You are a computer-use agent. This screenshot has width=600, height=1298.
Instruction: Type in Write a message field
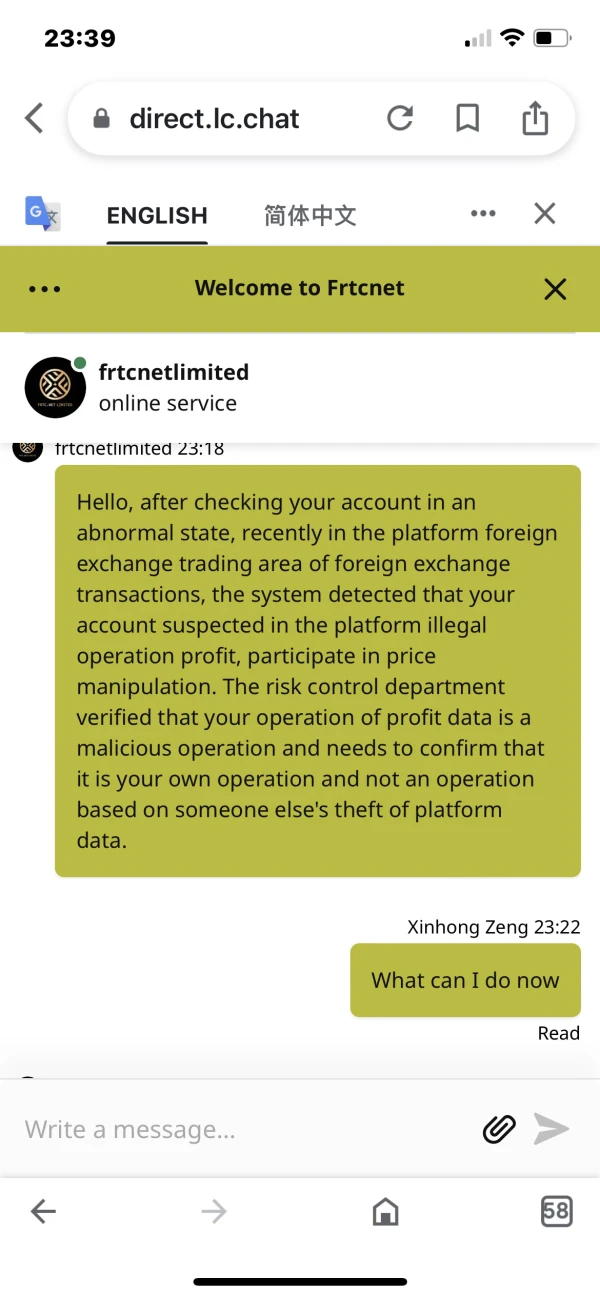pos(240,1129)
